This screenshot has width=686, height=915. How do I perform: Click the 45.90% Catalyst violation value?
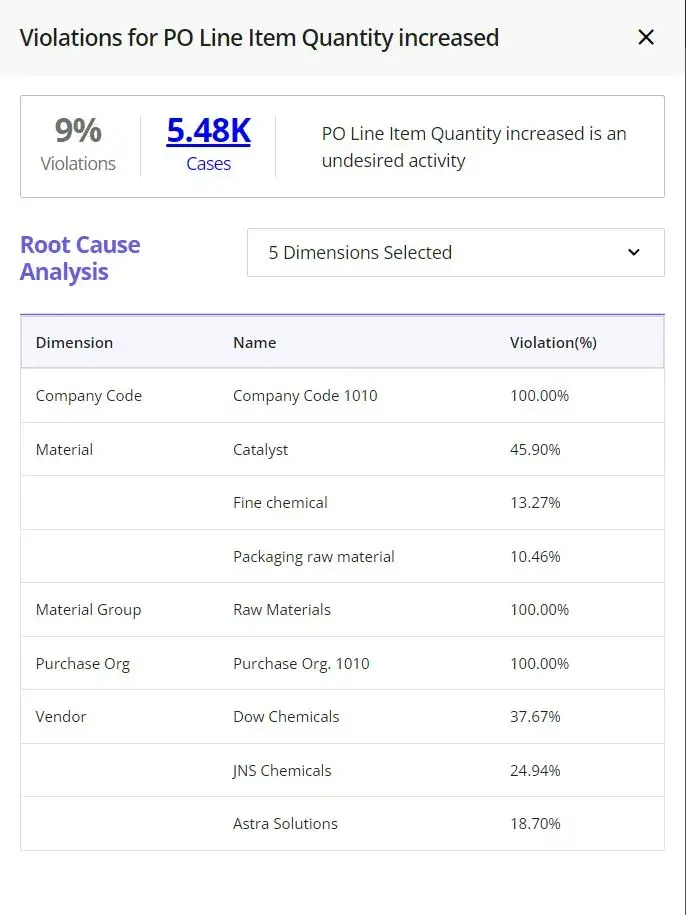pos(535,449)
